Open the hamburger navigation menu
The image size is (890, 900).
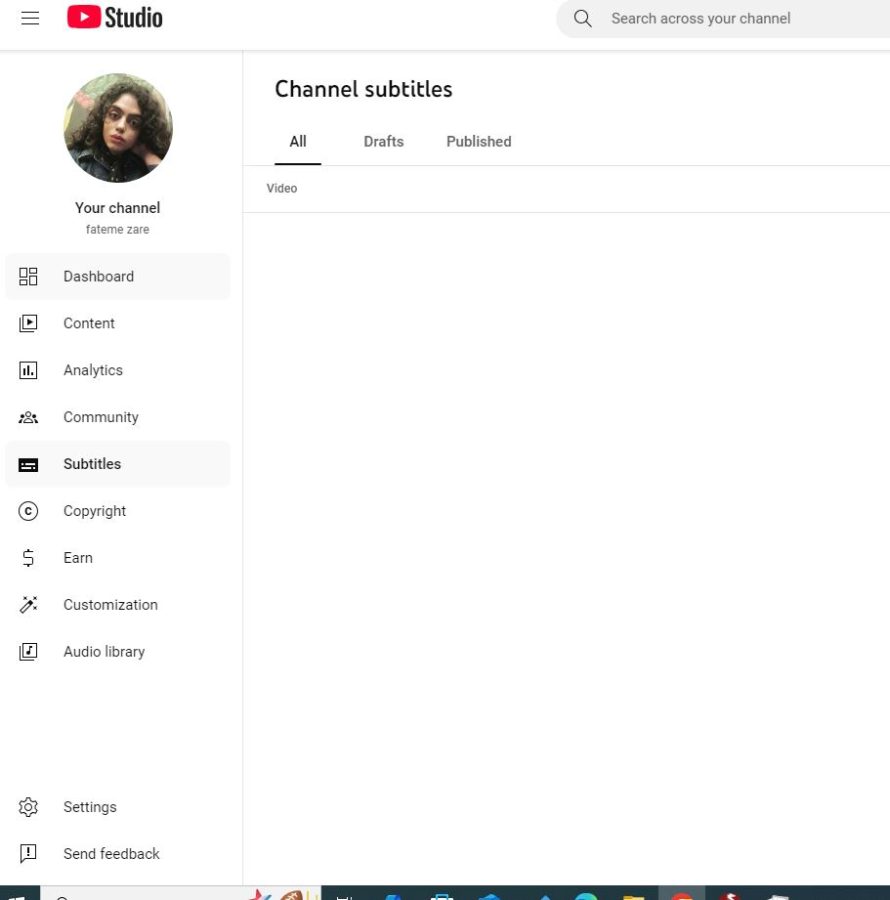pyautogui.click(x=30, y=18)
